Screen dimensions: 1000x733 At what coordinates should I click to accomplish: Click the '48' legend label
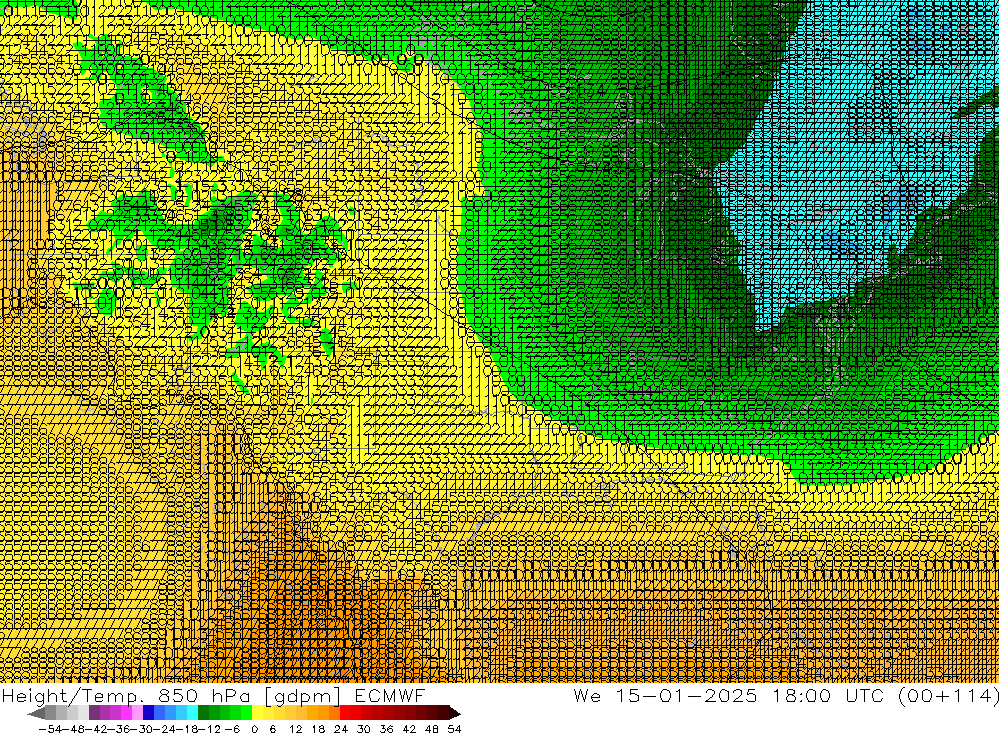[x=432, y=729]
